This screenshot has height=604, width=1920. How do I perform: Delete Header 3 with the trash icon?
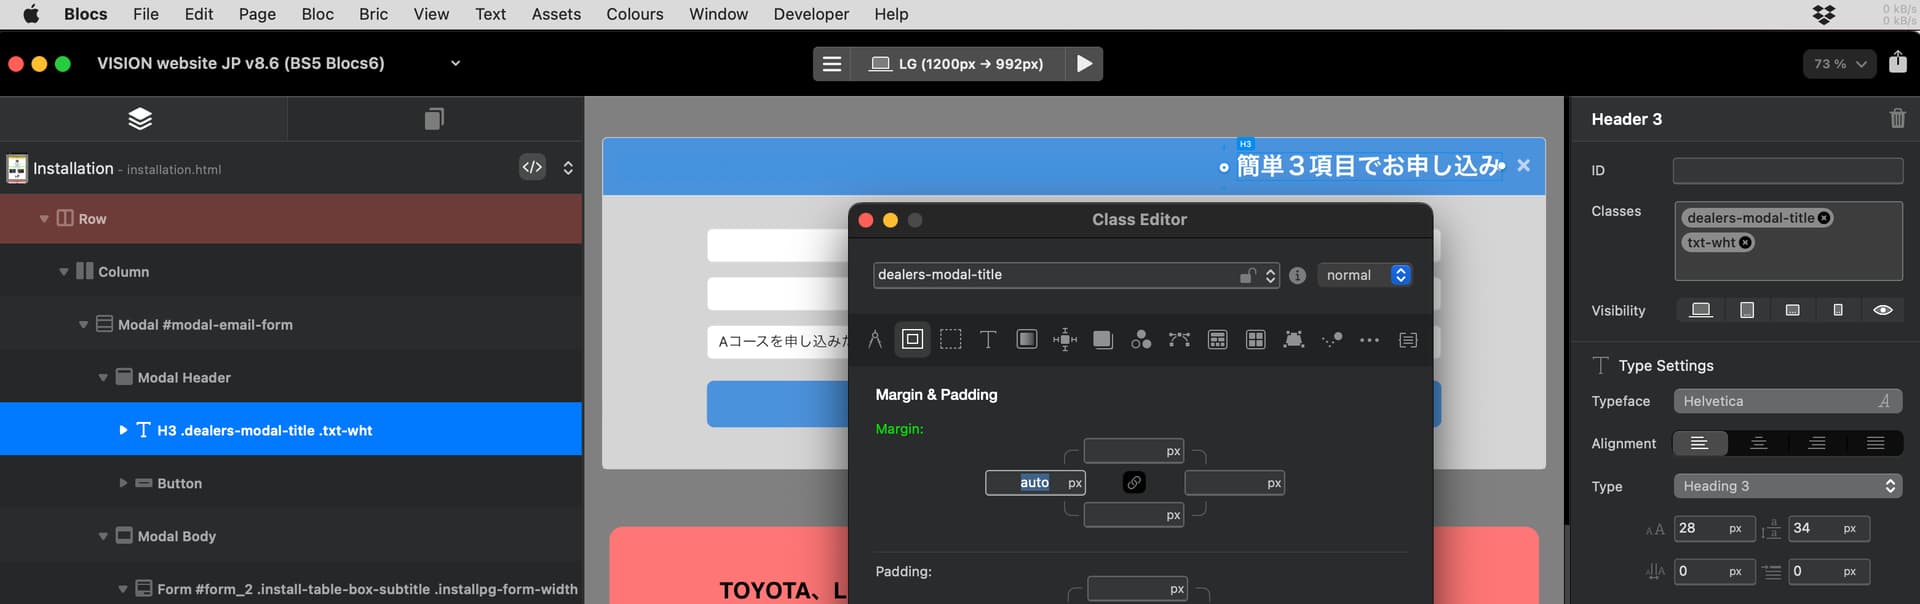coord(1897,119)
